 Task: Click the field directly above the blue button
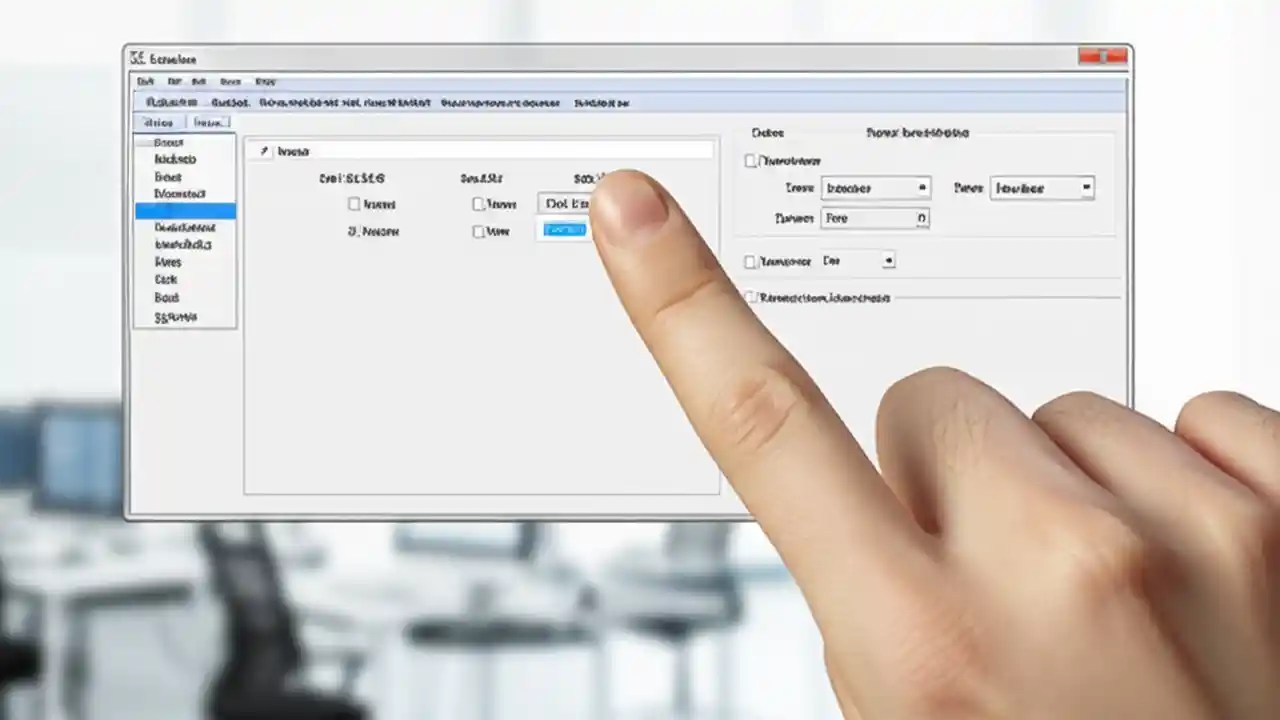(565, 204)
